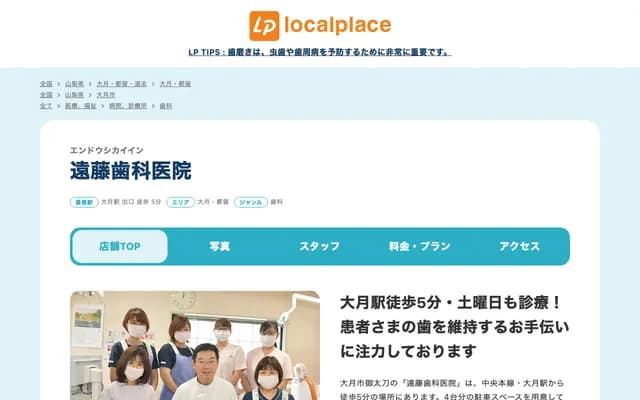The image size is (640, 400).
Task: Click the 最寄駅 badge
Action: pyautogui.click(x=83, y=201)
